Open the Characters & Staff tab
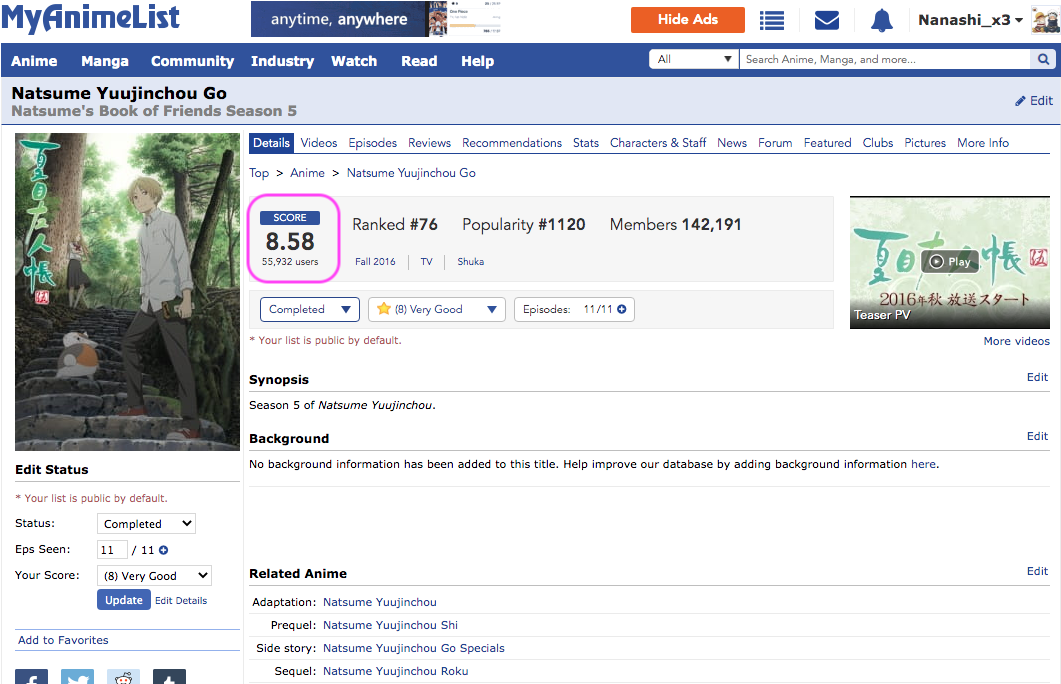 point(658,143)
